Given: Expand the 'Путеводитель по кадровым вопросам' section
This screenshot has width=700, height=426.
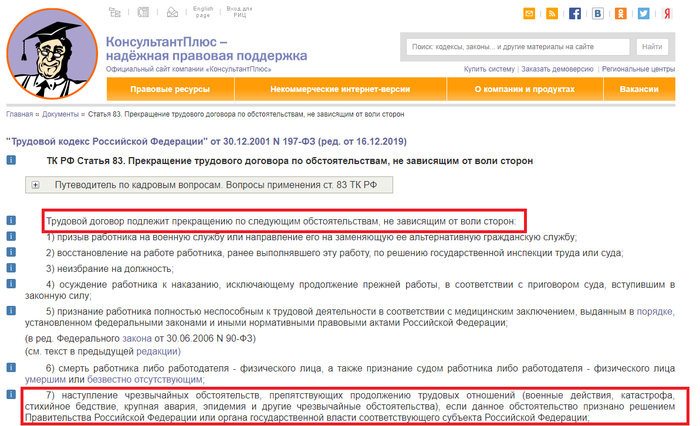Looking at the screenshot, I should [35, 185].
